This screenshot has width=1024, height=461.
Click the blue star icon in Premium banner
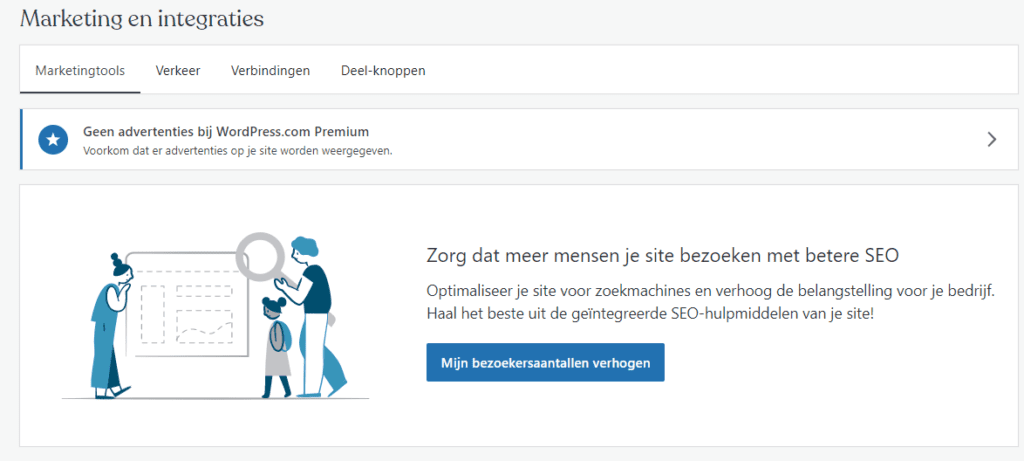pos(54,140)
